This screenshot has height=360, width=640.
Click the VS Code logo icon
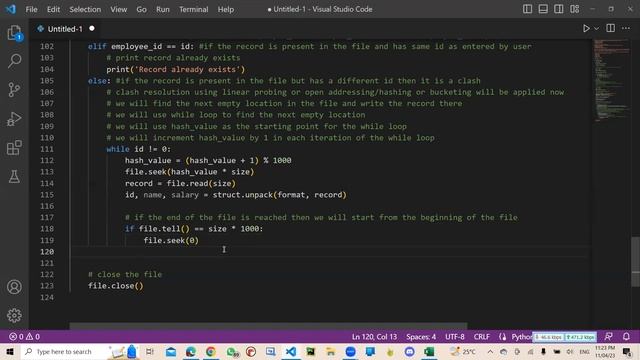pos(11,9)
